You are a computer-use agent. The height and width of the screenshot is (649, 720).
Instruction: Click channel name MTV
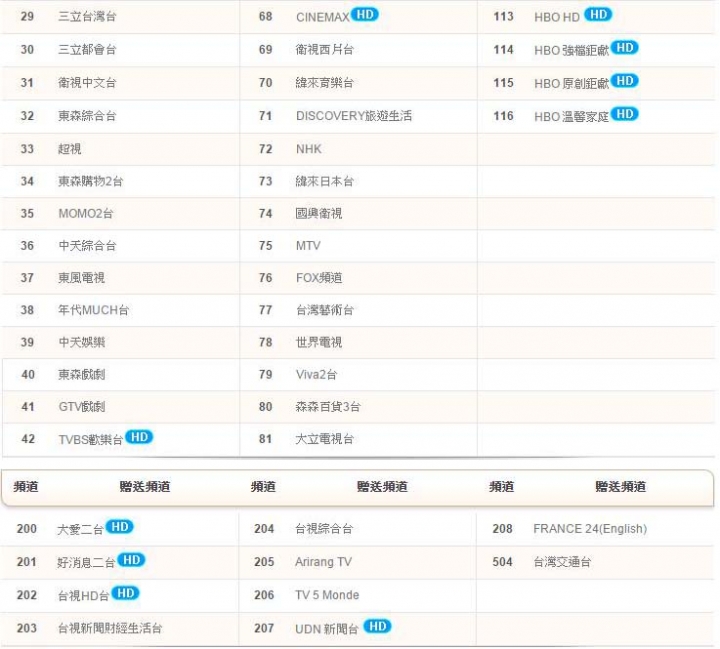pyautogui.click(x=308, y=246)
